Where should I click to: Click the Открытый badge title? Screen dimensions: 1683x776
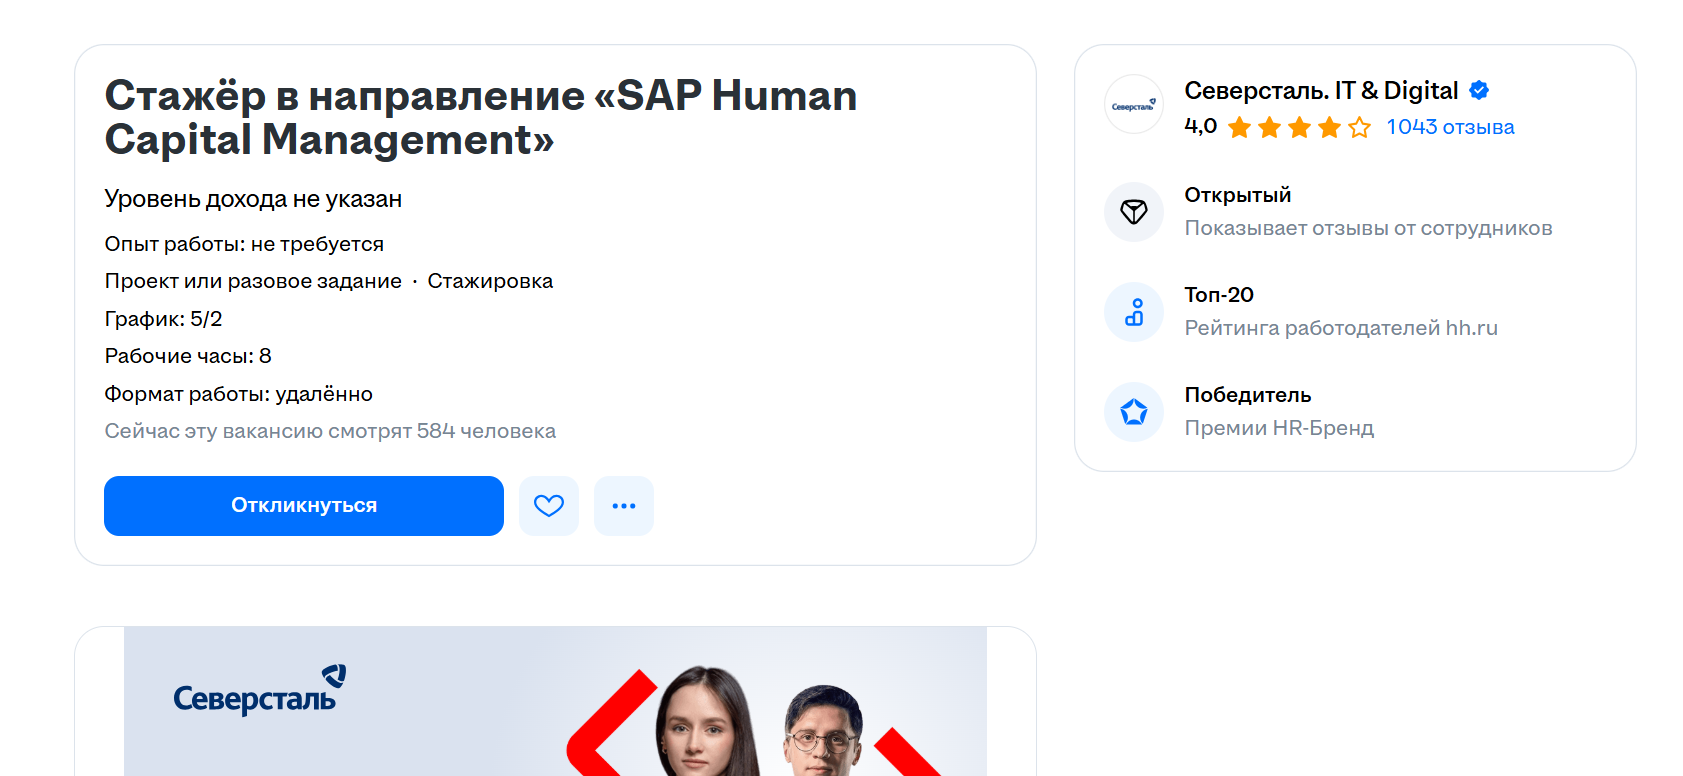pyautogui.click(x=1238, y=195)
